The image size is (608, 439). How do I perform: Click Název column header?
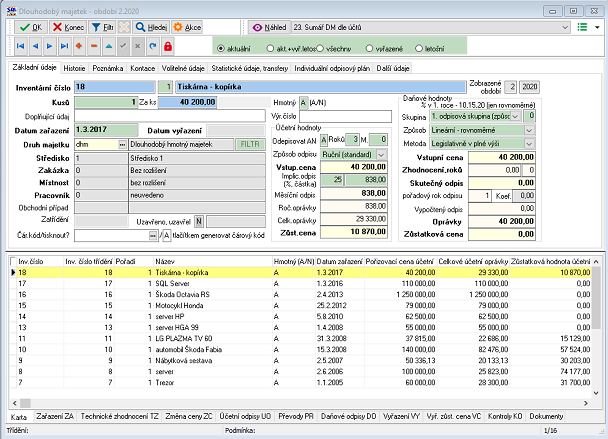point(213,261)
